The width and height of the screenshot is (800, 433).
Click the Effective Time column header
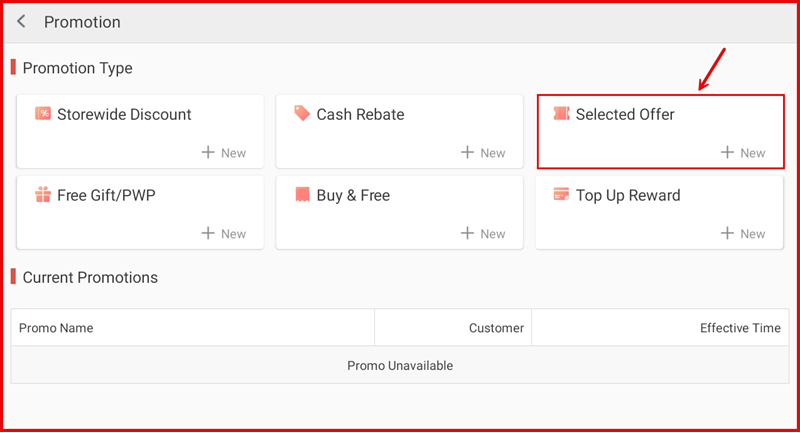(740, 328)
